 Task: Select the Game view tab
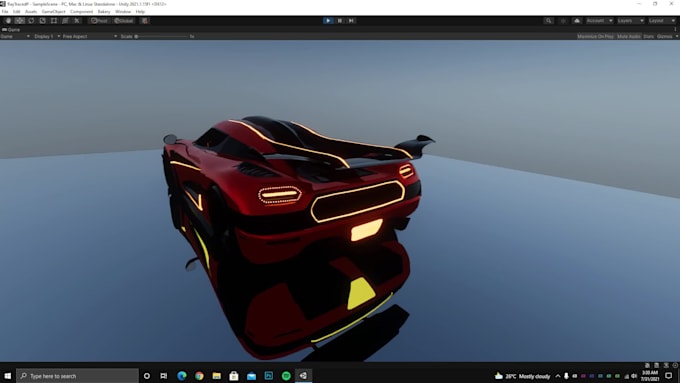click(x=12, y=29)
